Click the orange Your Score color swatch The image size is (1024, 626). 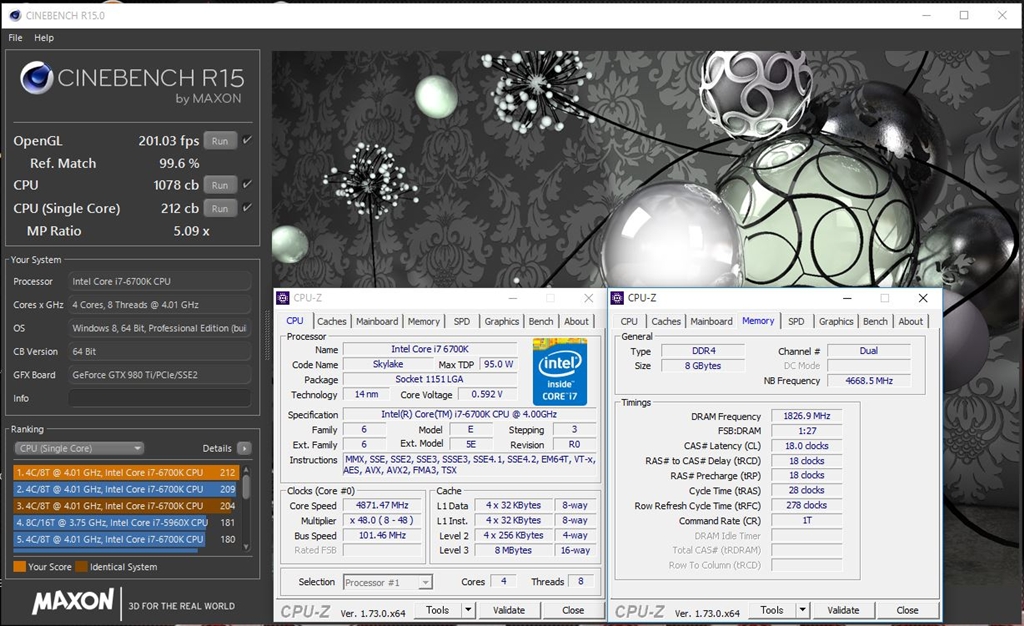19,567
